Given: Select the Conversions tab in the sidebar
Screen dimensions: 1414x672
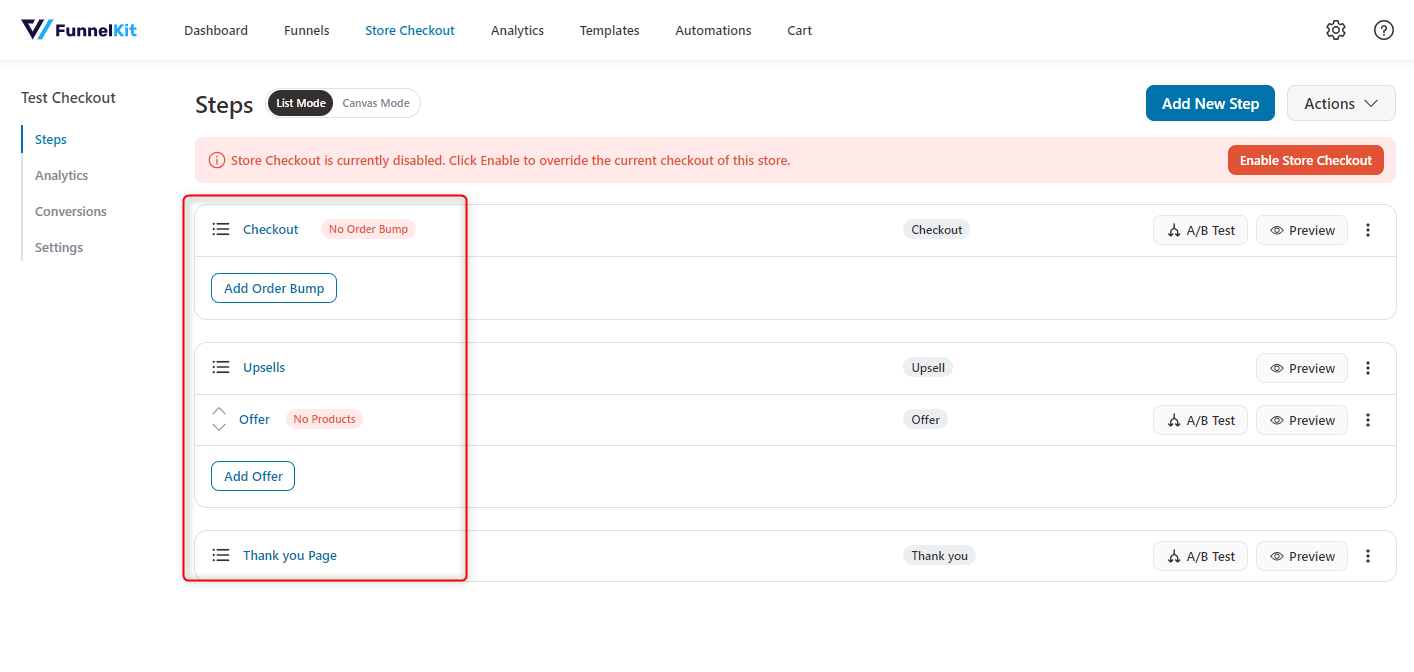Looking at the screenshot, I should pyautogui.click(x=71, y=211).
